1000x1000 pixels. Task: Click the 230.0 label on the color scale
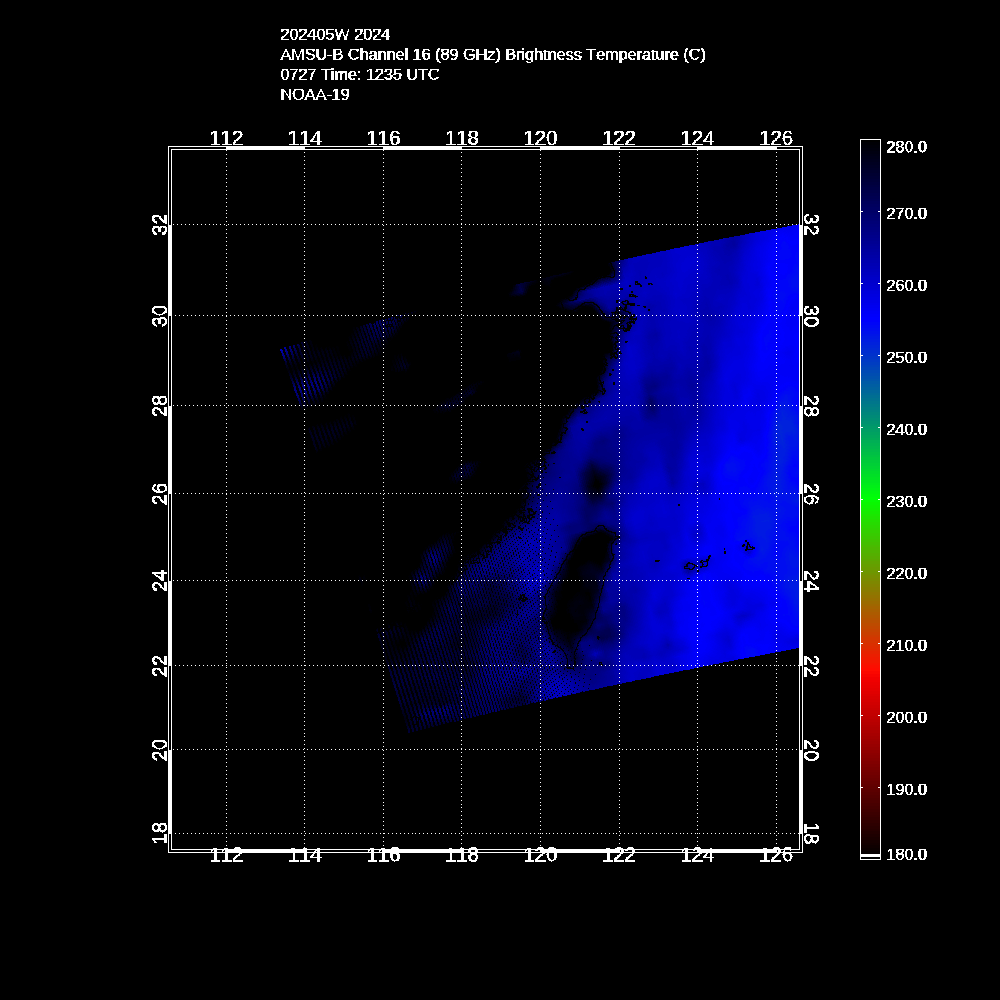(906, 502)
